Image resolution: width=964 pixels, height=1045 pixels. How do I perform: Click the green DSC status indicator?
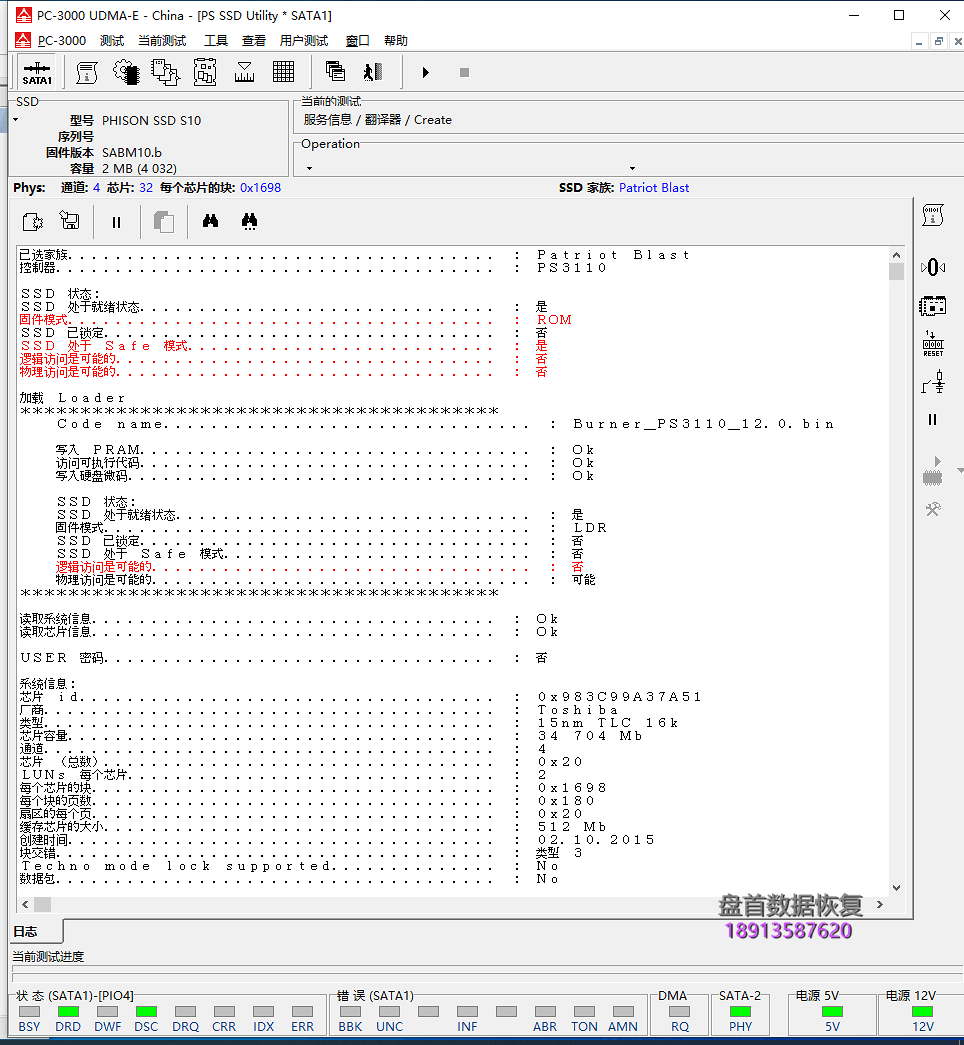[146, 1011]
